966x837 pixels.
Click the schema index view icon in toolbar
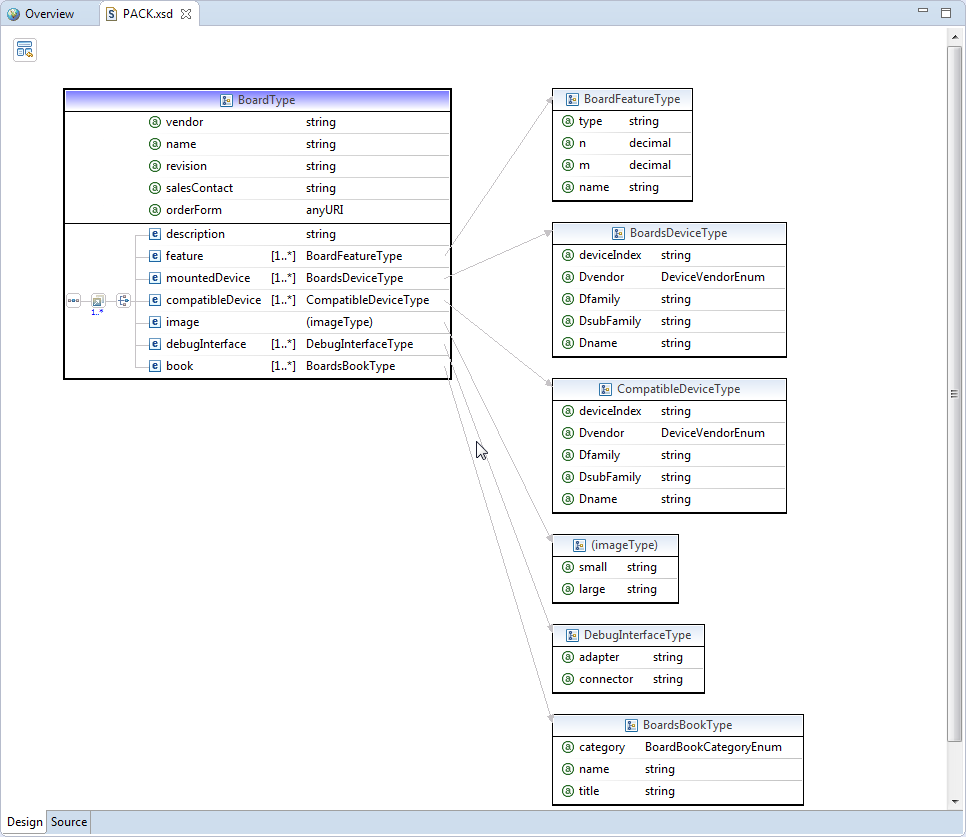(x=24, y=48)
